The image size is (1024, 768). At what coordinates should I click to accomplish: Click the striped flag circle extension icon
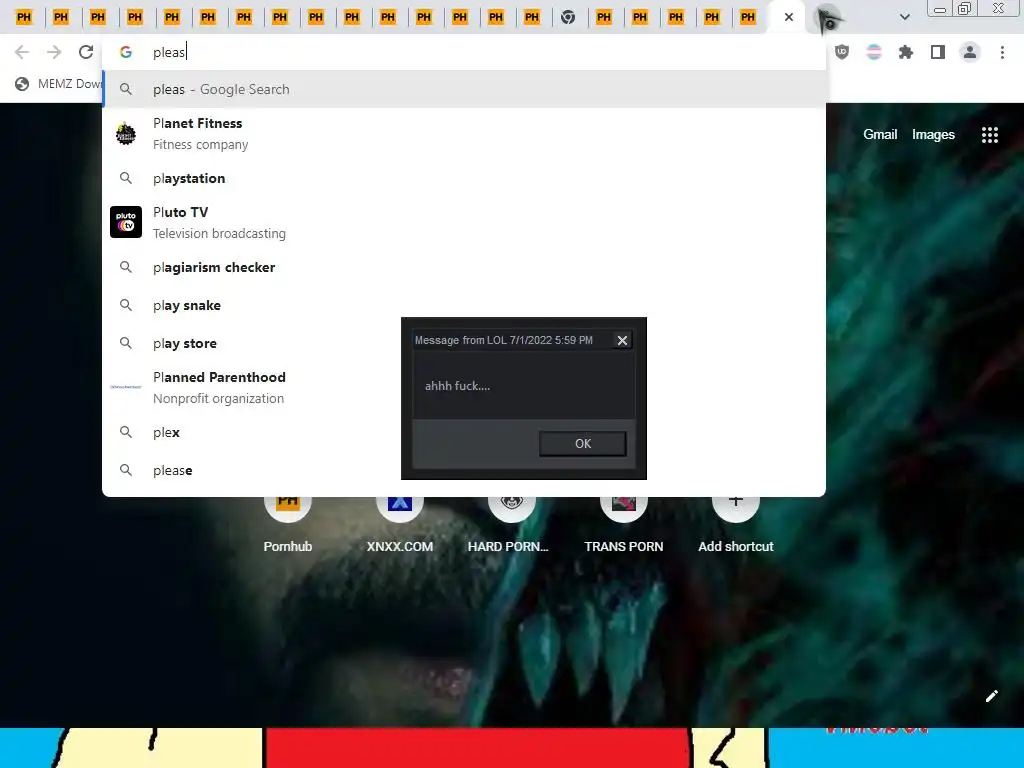(874, 52)
